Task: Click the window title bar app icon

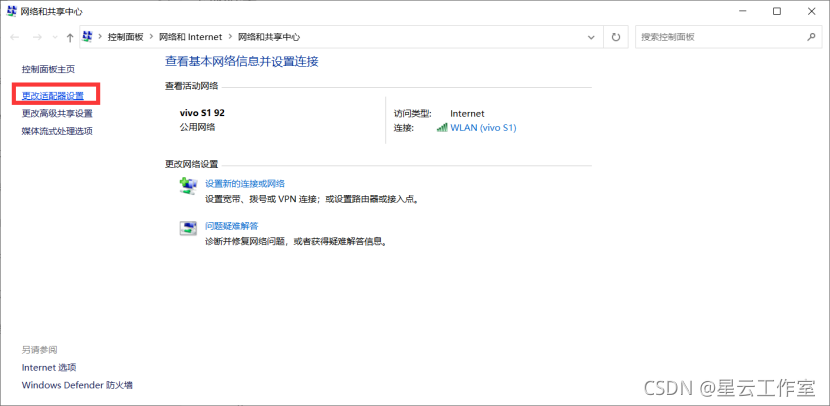Action: coord(11,11)
